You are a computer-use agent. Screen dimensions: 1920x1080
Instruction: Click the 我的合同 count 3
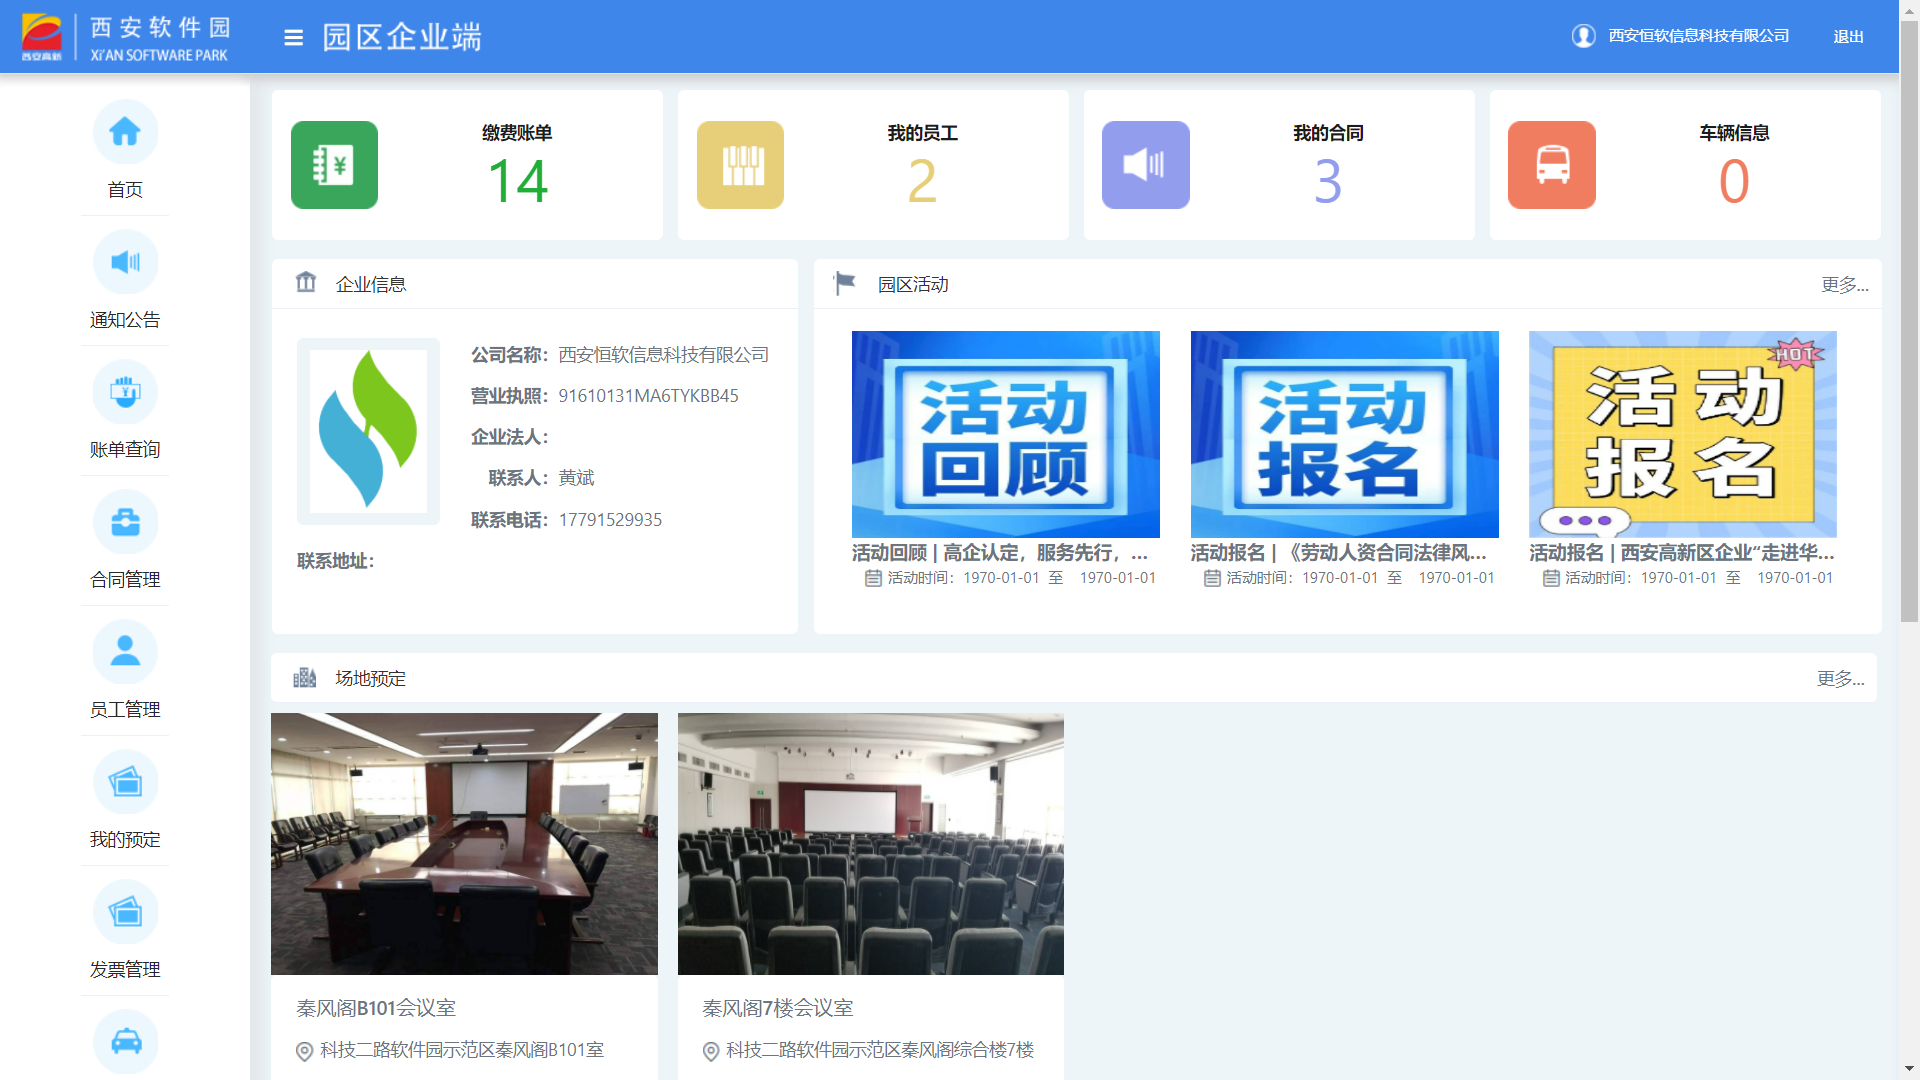click(1328, 182)
